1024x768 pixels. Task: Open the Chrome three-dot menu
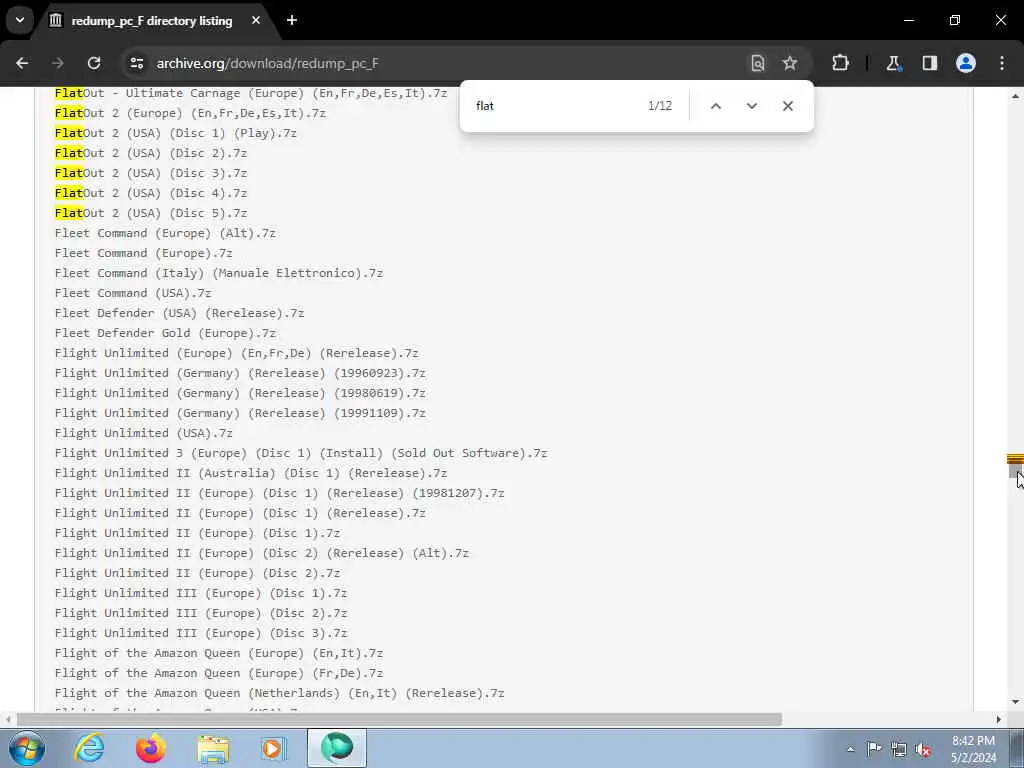(1002, 63)
